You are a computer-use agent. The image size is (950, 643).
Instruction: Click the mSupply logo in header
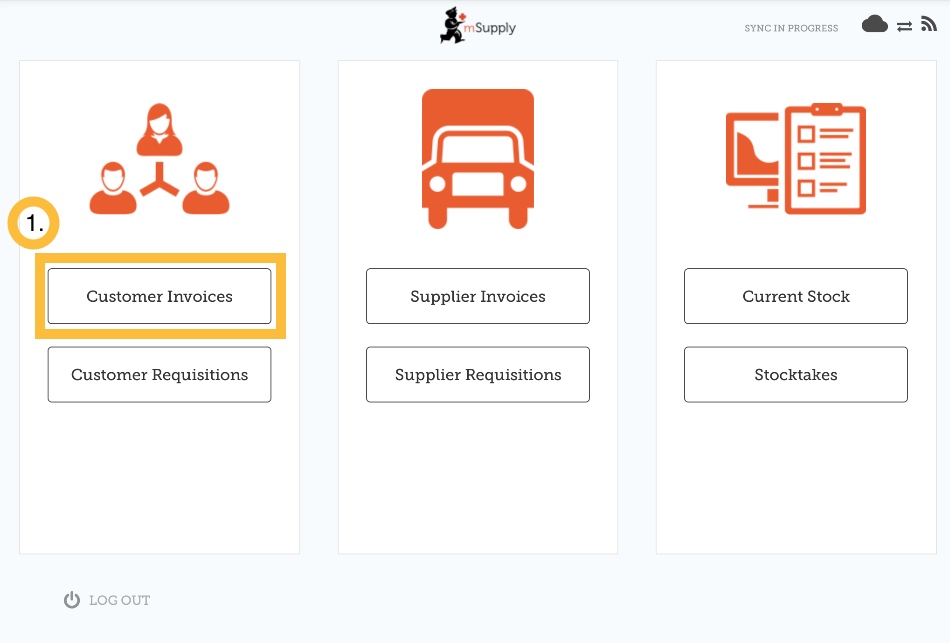tap(477, 27)
